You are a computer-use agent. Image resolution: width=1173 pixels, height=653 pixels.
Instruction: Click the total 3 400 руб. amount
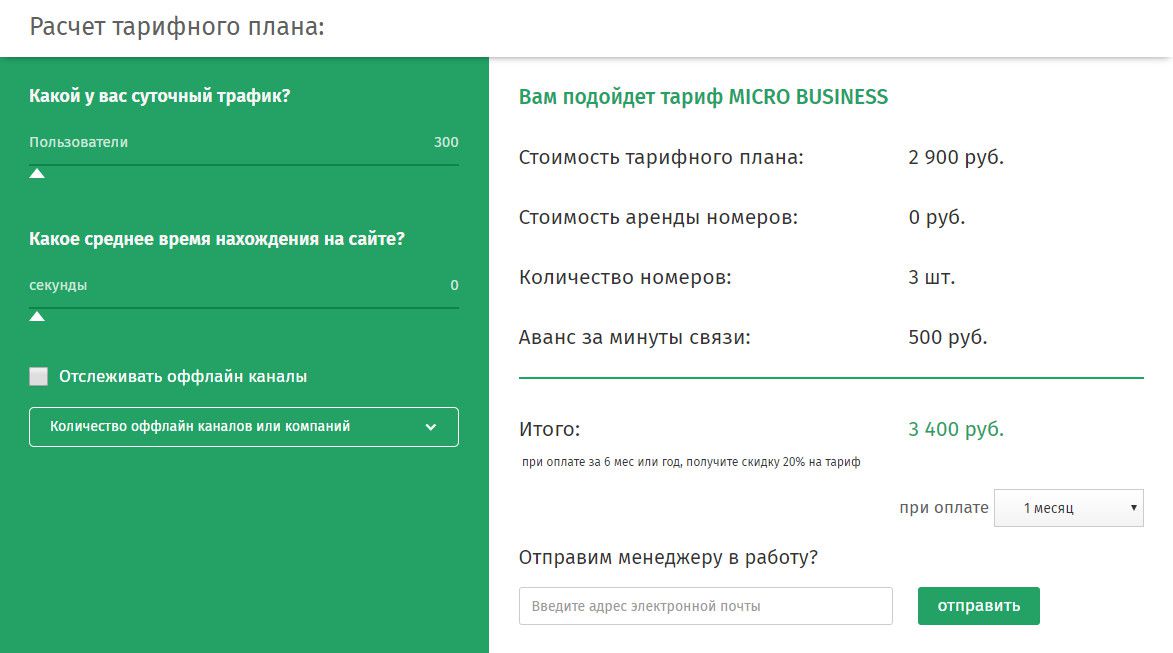tap(956, 429)
